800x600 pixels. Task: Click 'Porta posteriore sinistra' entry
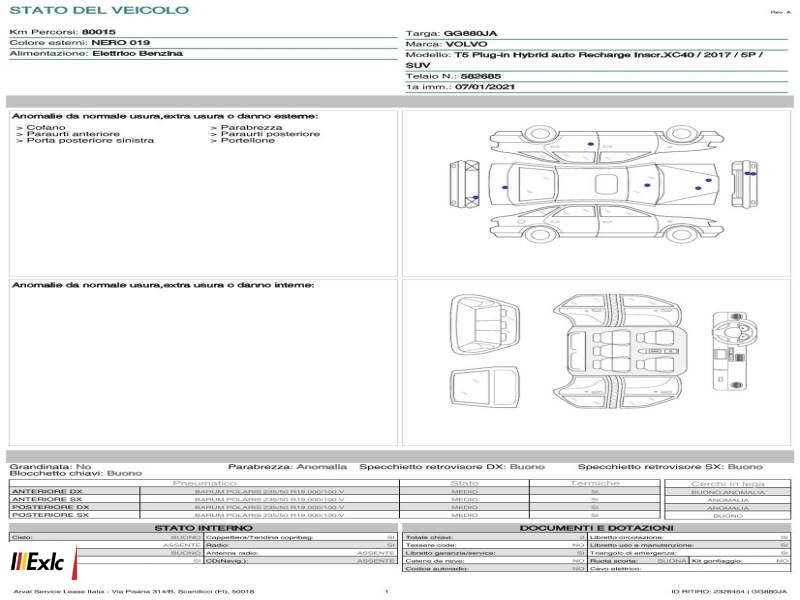pyautogui.click(x=85, y=140)
